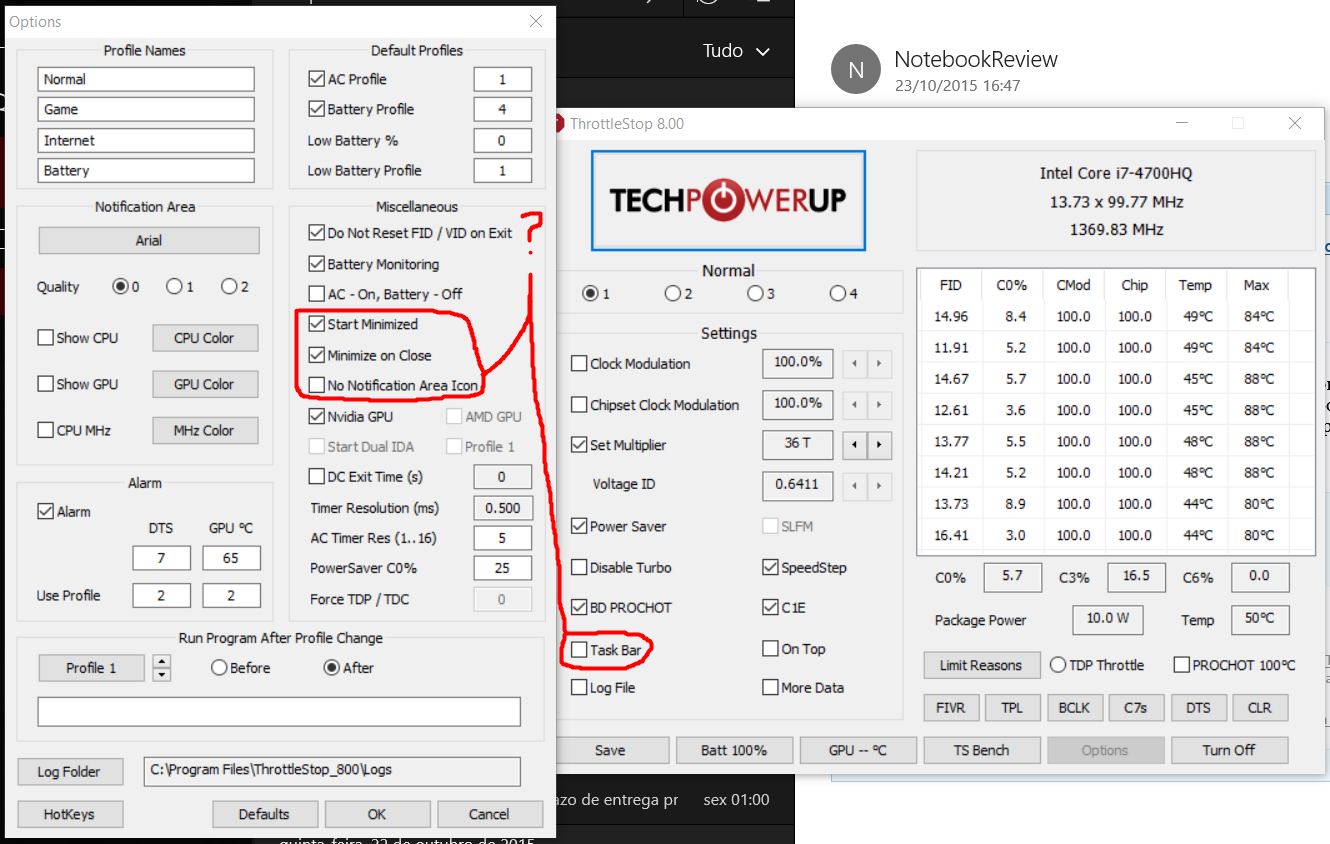The image size is (1330, 844).
Task: Enable the On Top checkbox
Action: (x=770, y=649)
